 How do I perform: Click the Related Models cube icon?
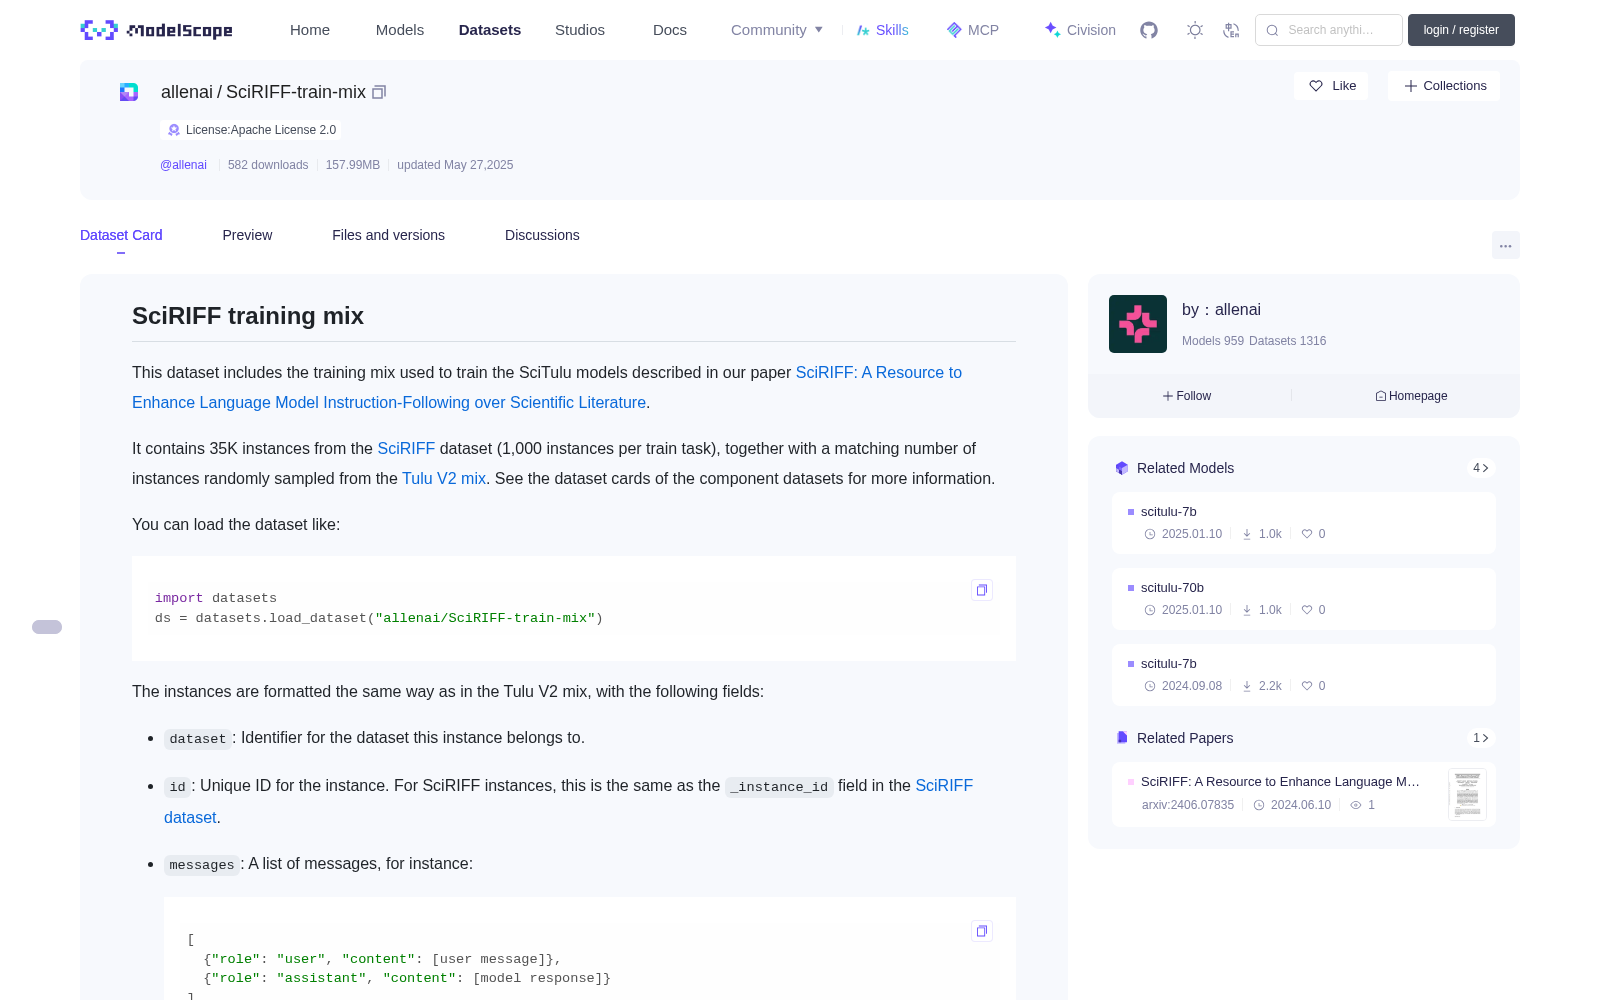coord(1122,468)
